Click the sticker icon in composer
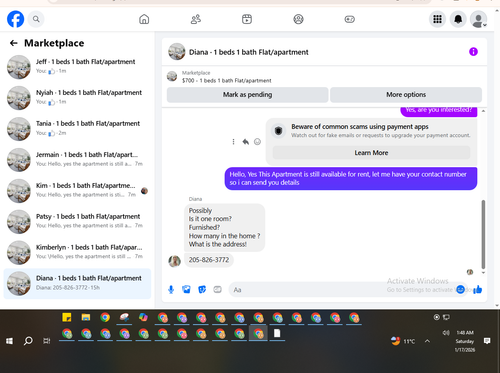 202,289
